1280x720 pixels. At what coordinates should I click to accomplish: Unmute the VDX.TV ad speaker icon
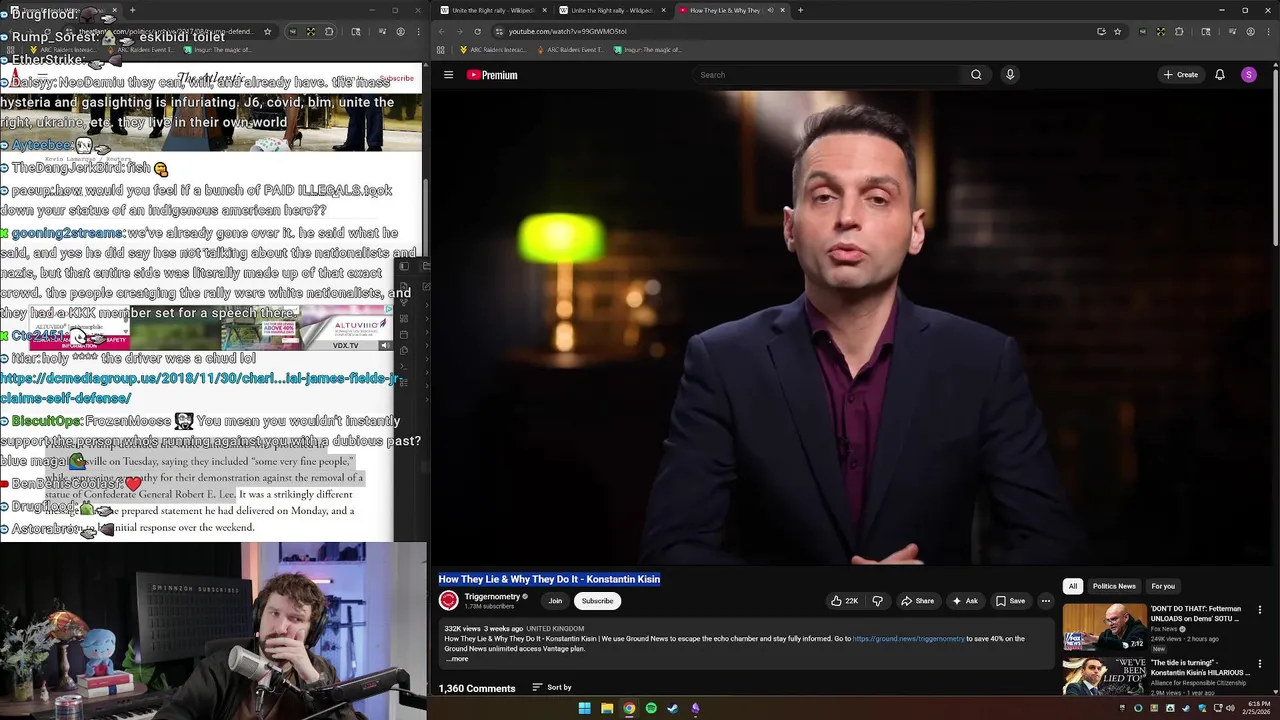(385, 345)
